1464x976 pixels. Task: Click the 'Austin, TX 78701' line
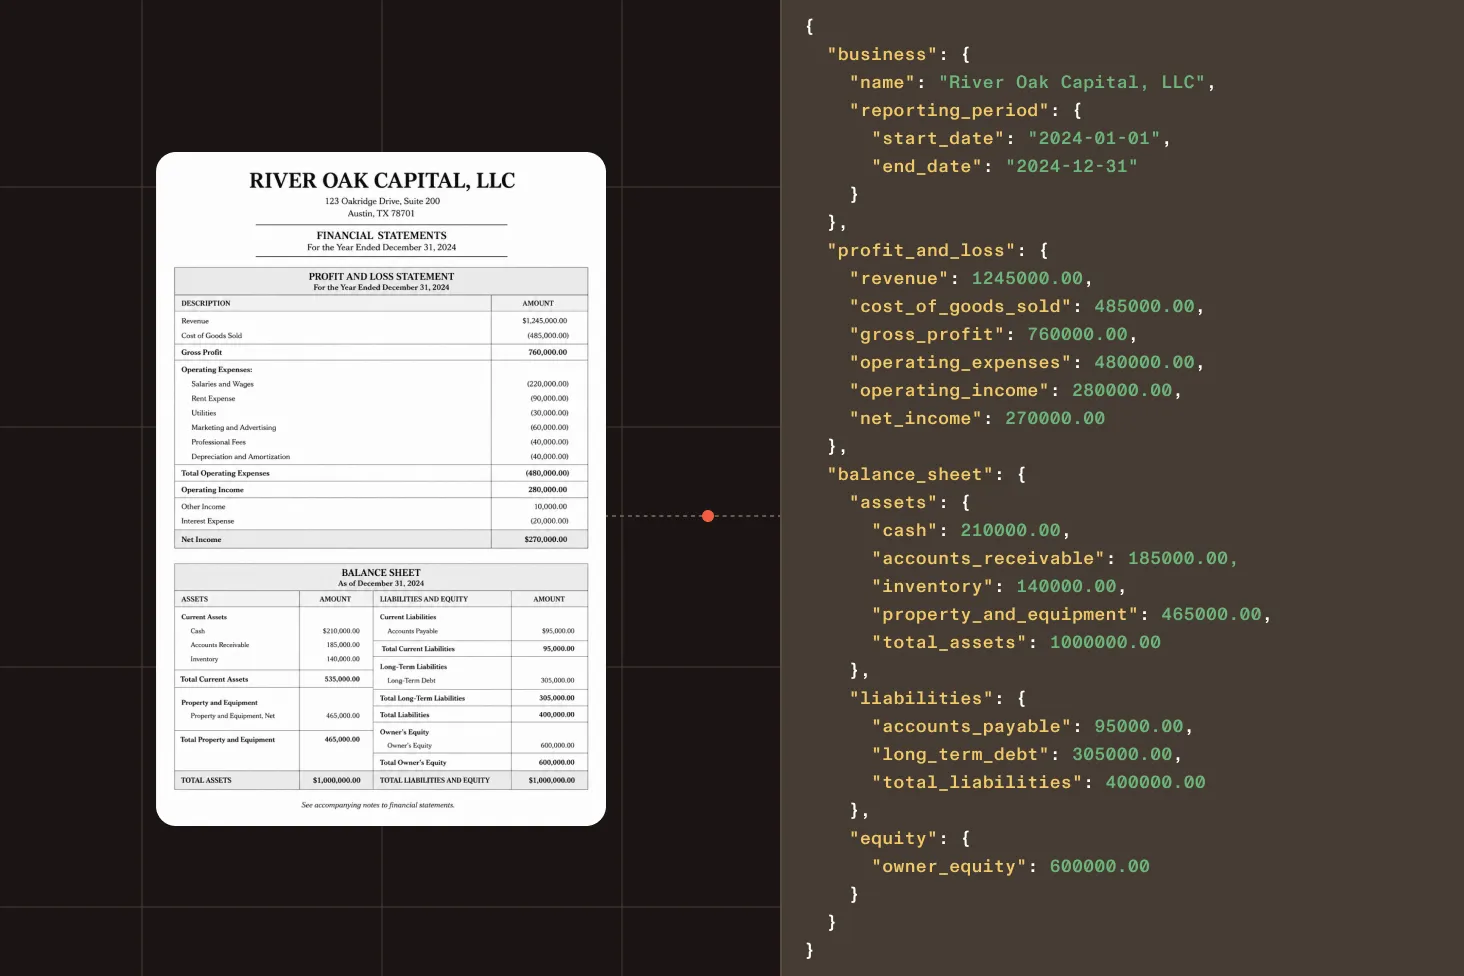pyautogui.click(x=381, y=213)
